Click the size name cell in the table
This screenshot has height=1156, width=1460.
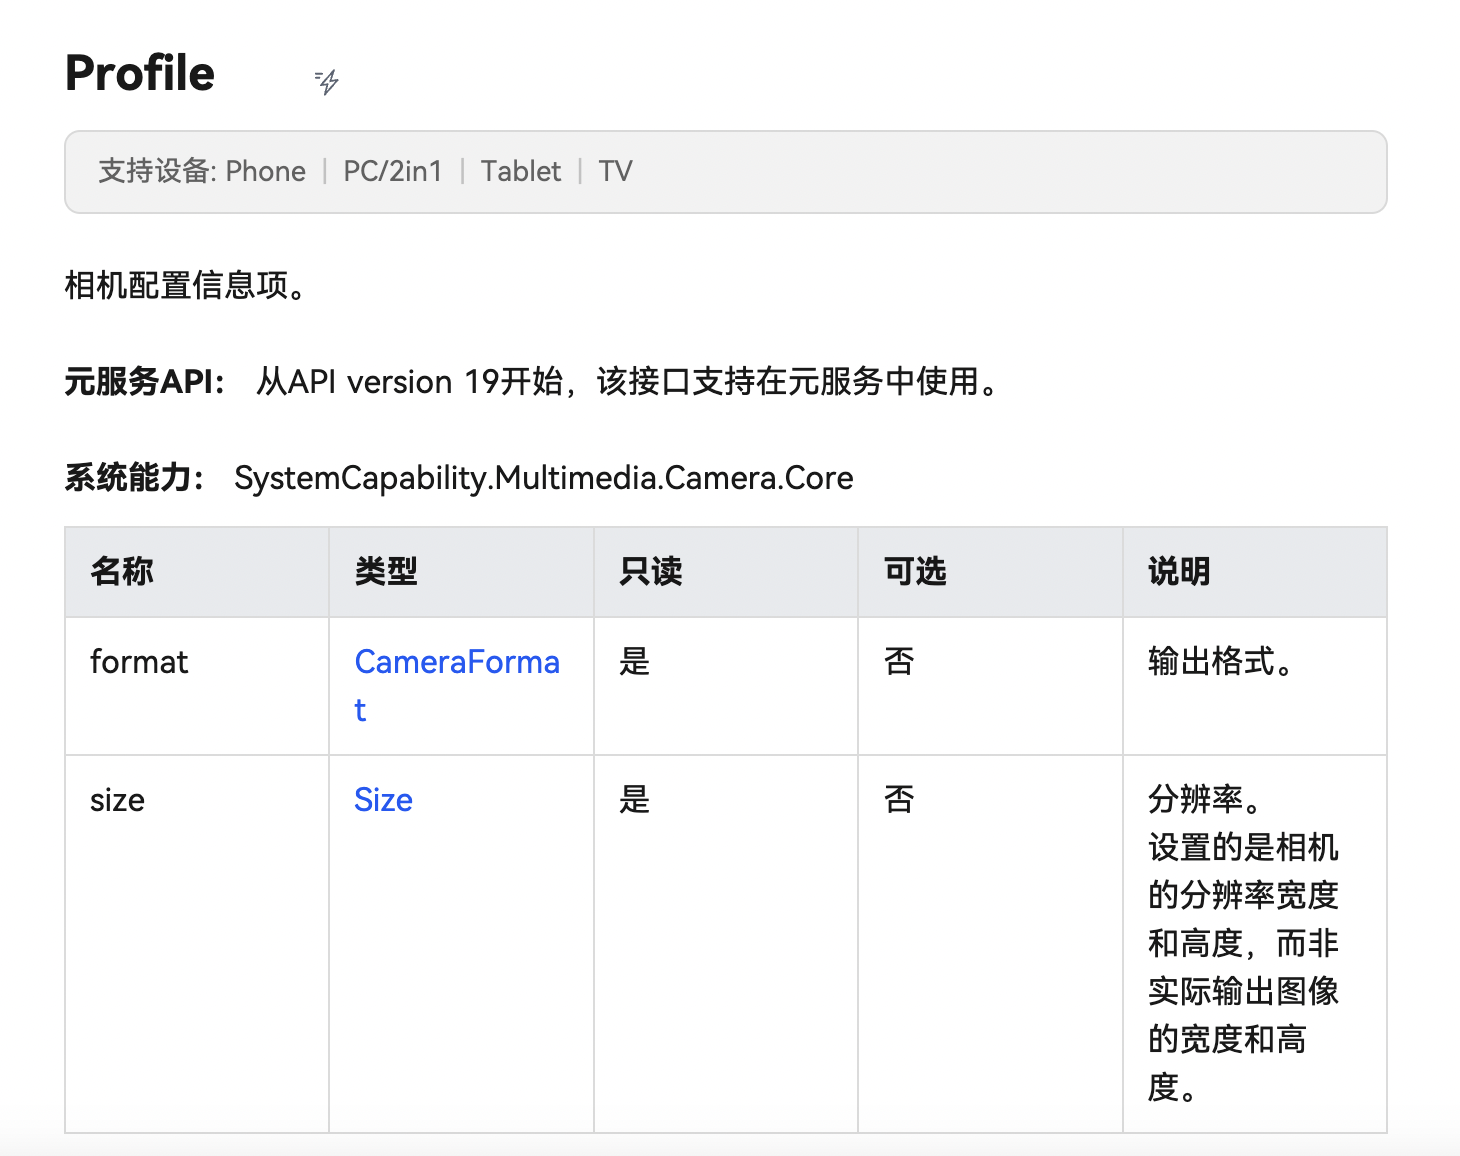(117, 800)
